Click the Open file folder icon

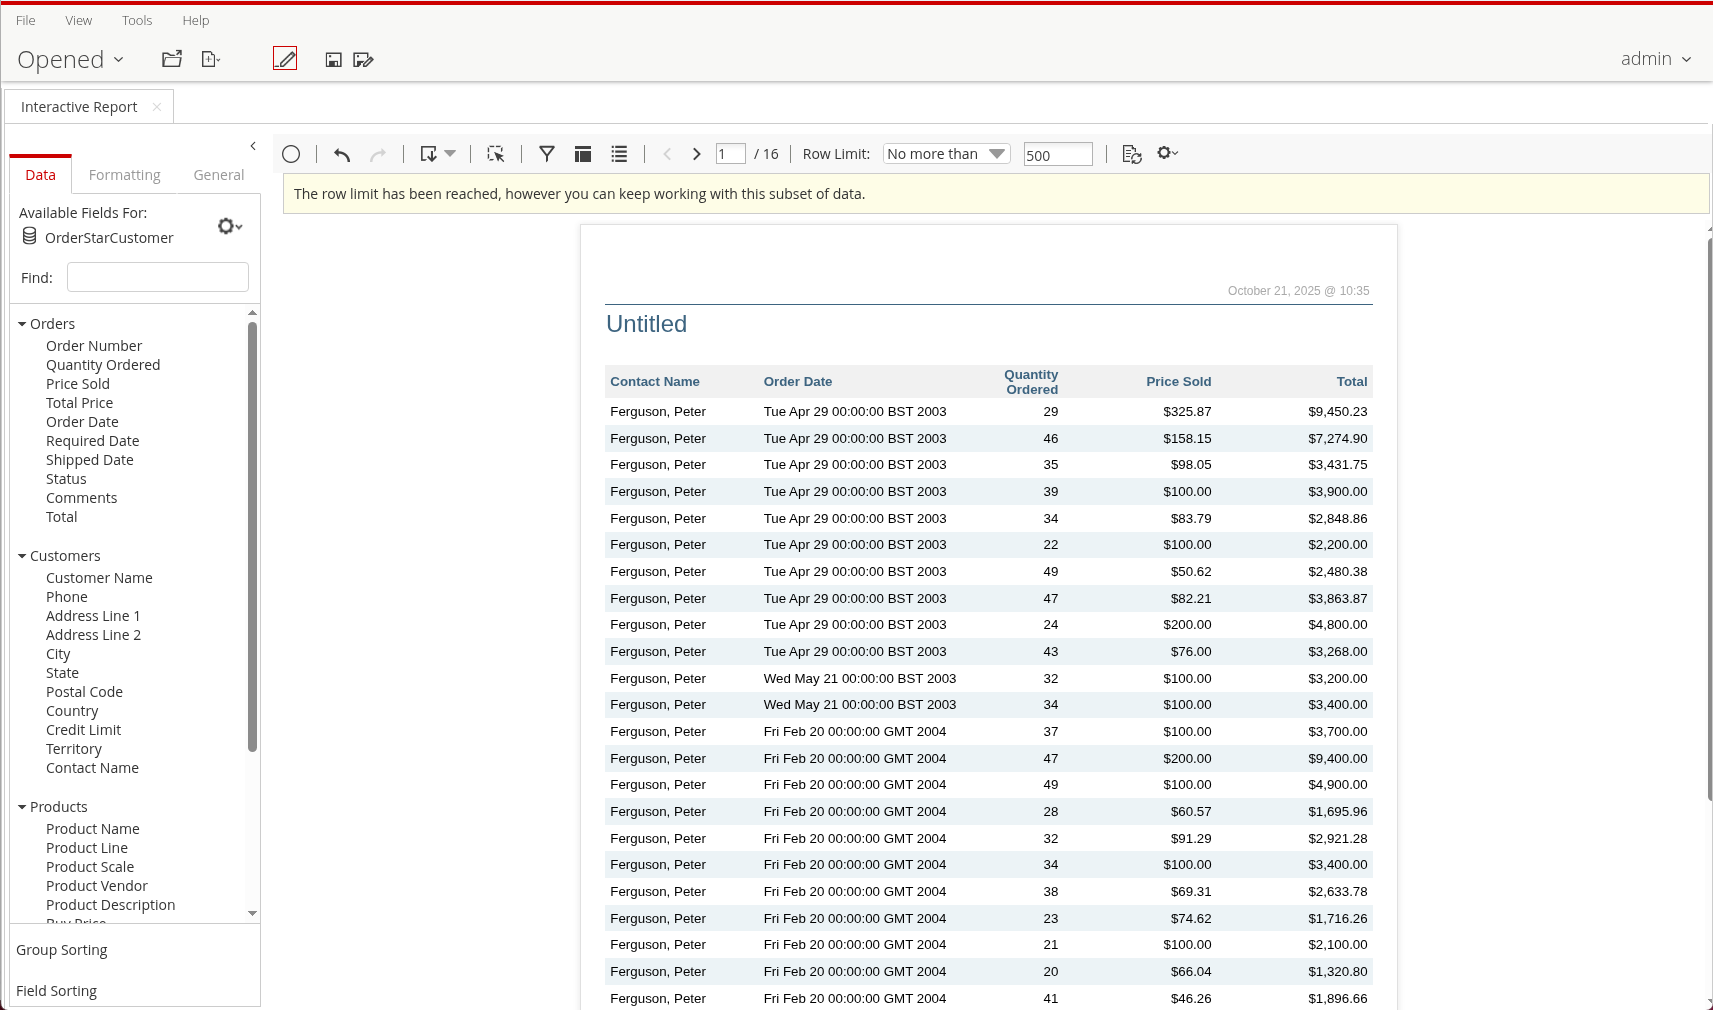coord(172,59)
